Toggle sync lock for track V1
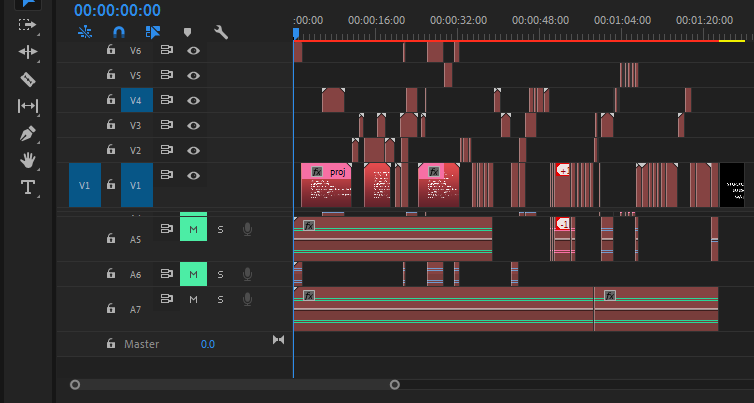Screen dimensions: 754x403 pos(166,175)
